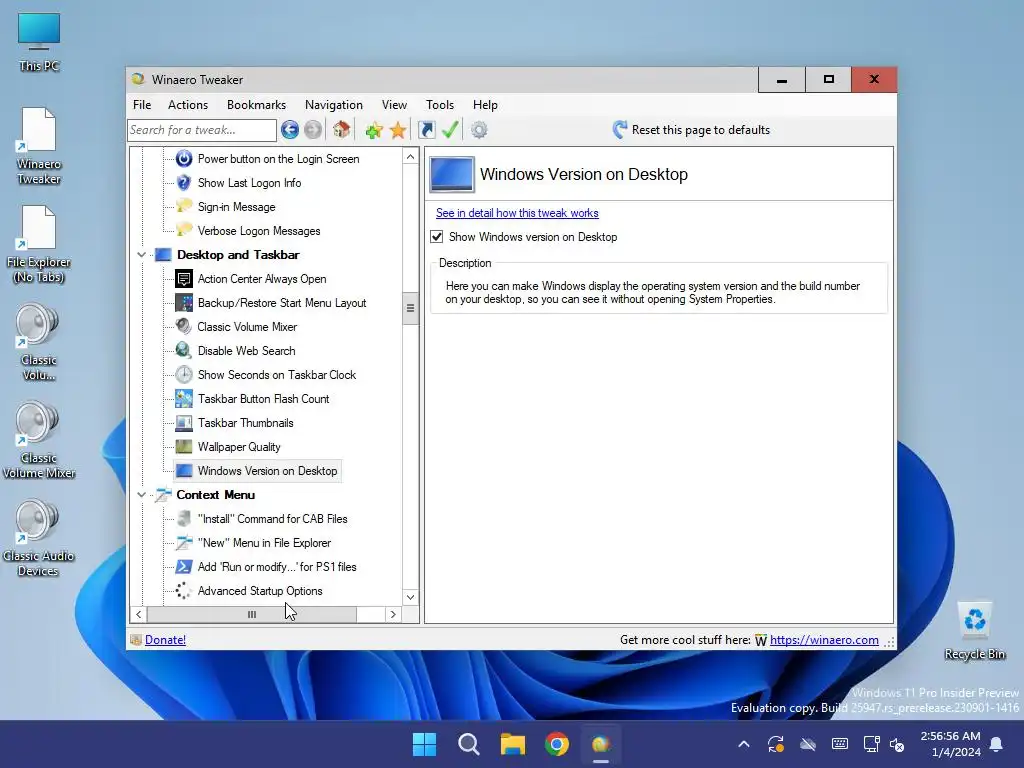1024x768 pixels.
Task: Open the File menu
Action: (142, 104)
